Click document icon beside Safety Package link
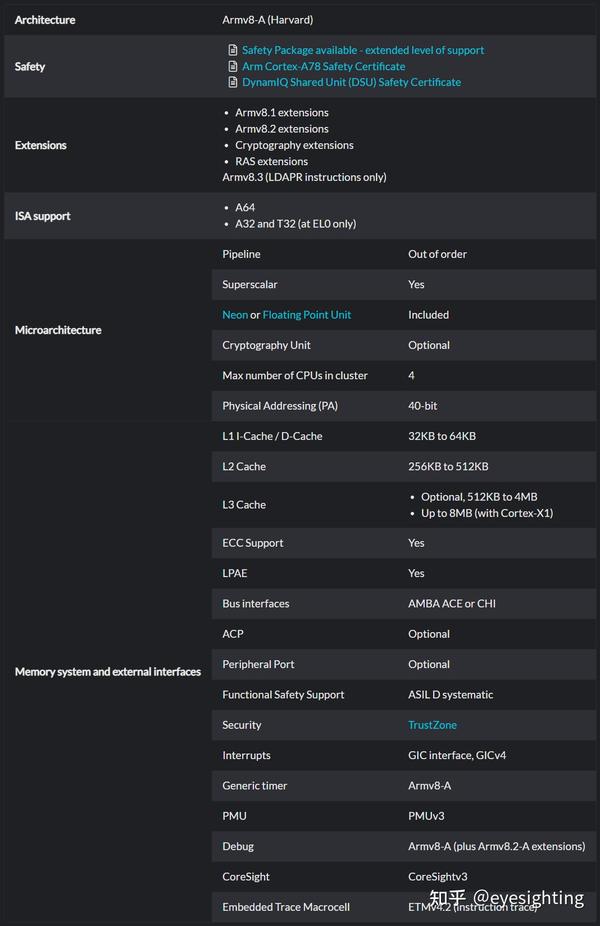The height and width of the screenshot is (926, 600). point(233,50)
